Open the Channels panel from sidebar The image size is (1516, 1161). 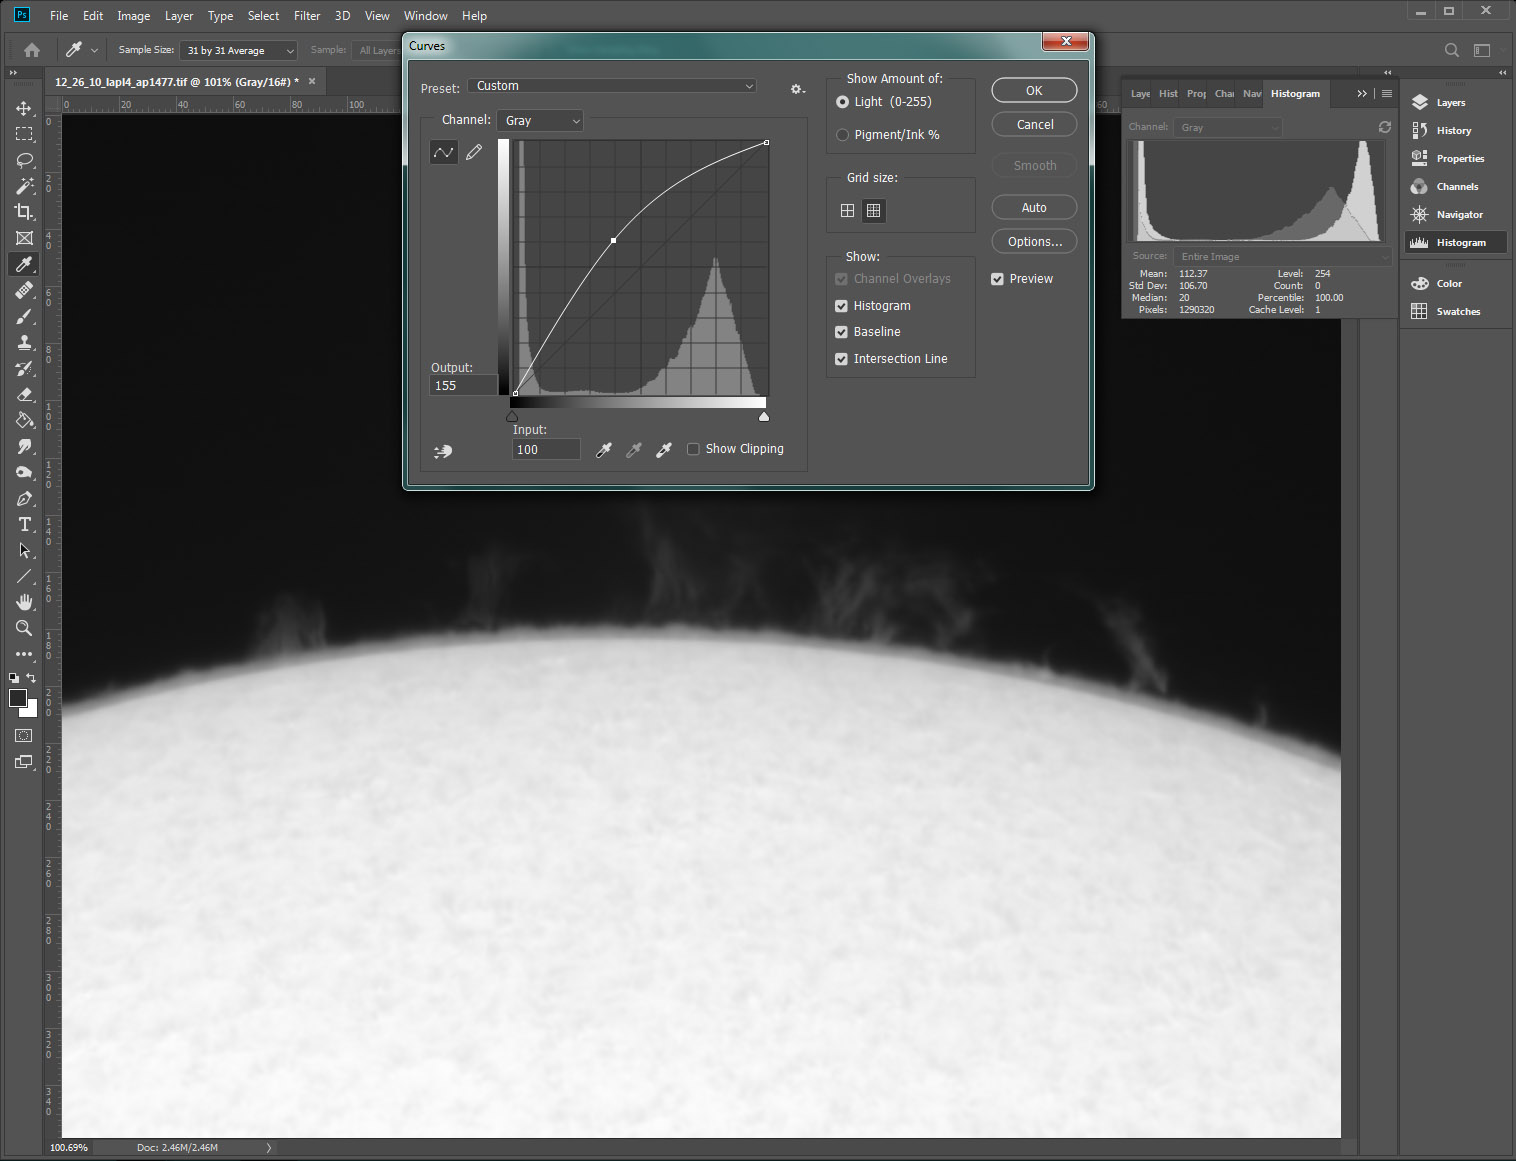(1455, 187)
